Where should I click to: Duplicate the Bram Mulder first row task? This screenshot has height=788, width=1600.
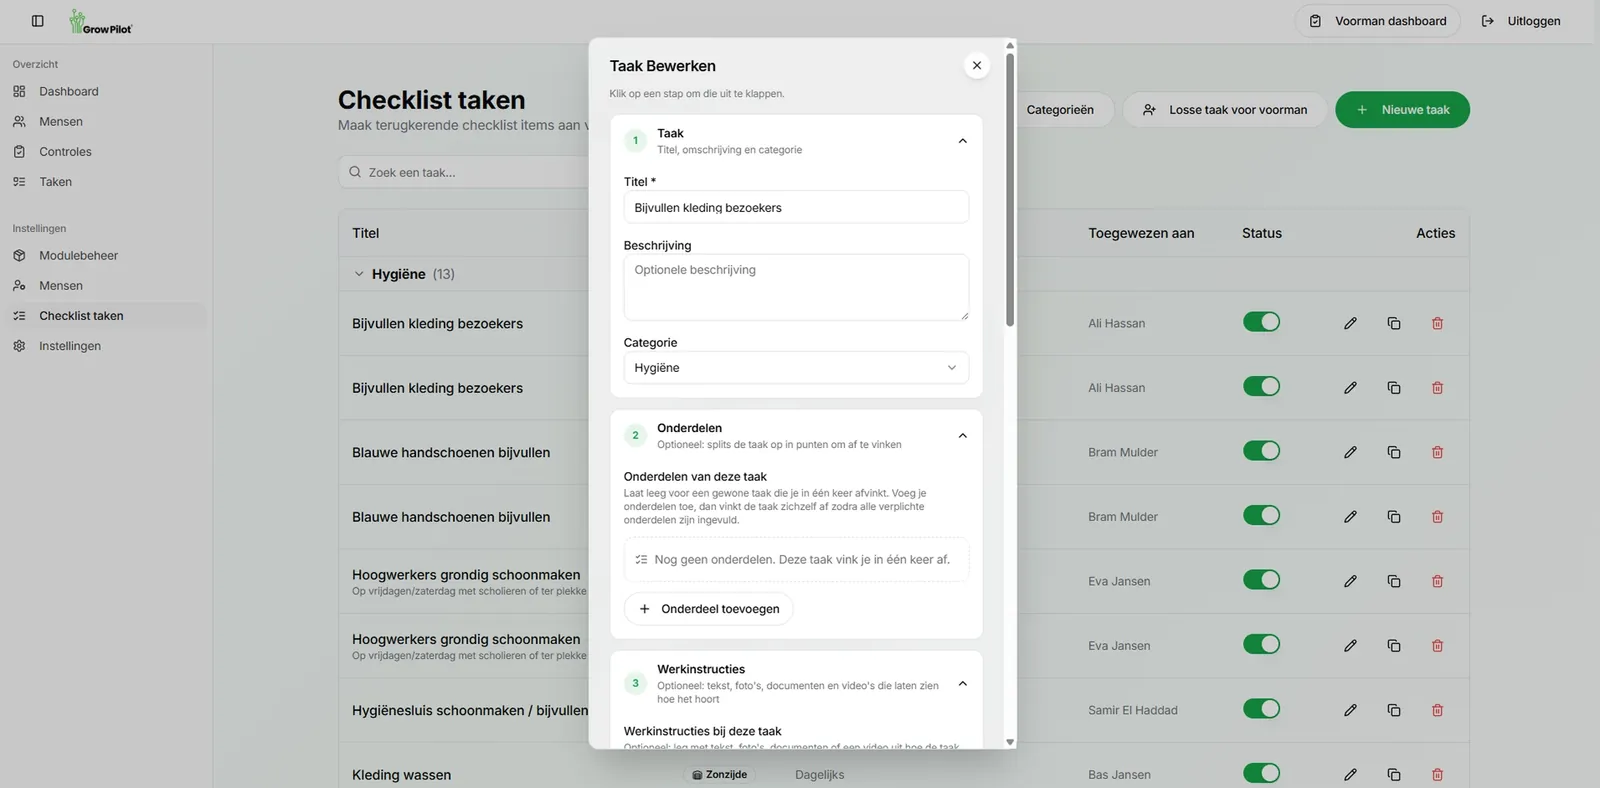[1394, 452]
